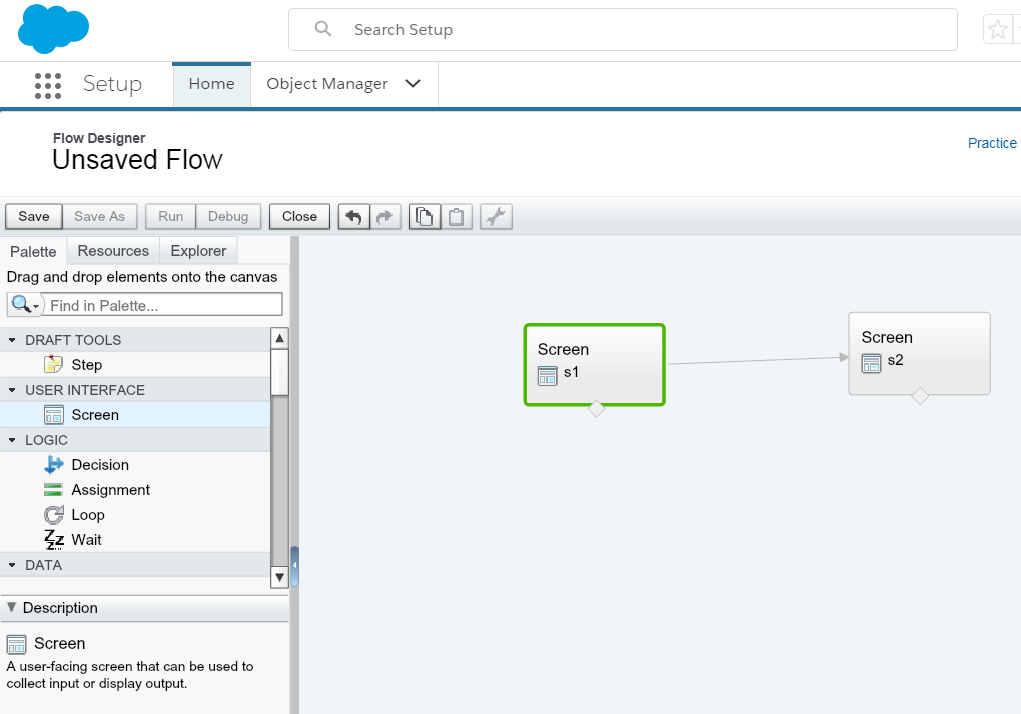Select the Assignment palette row
This screenshot has height=714, width=1021.
point(135,489)
